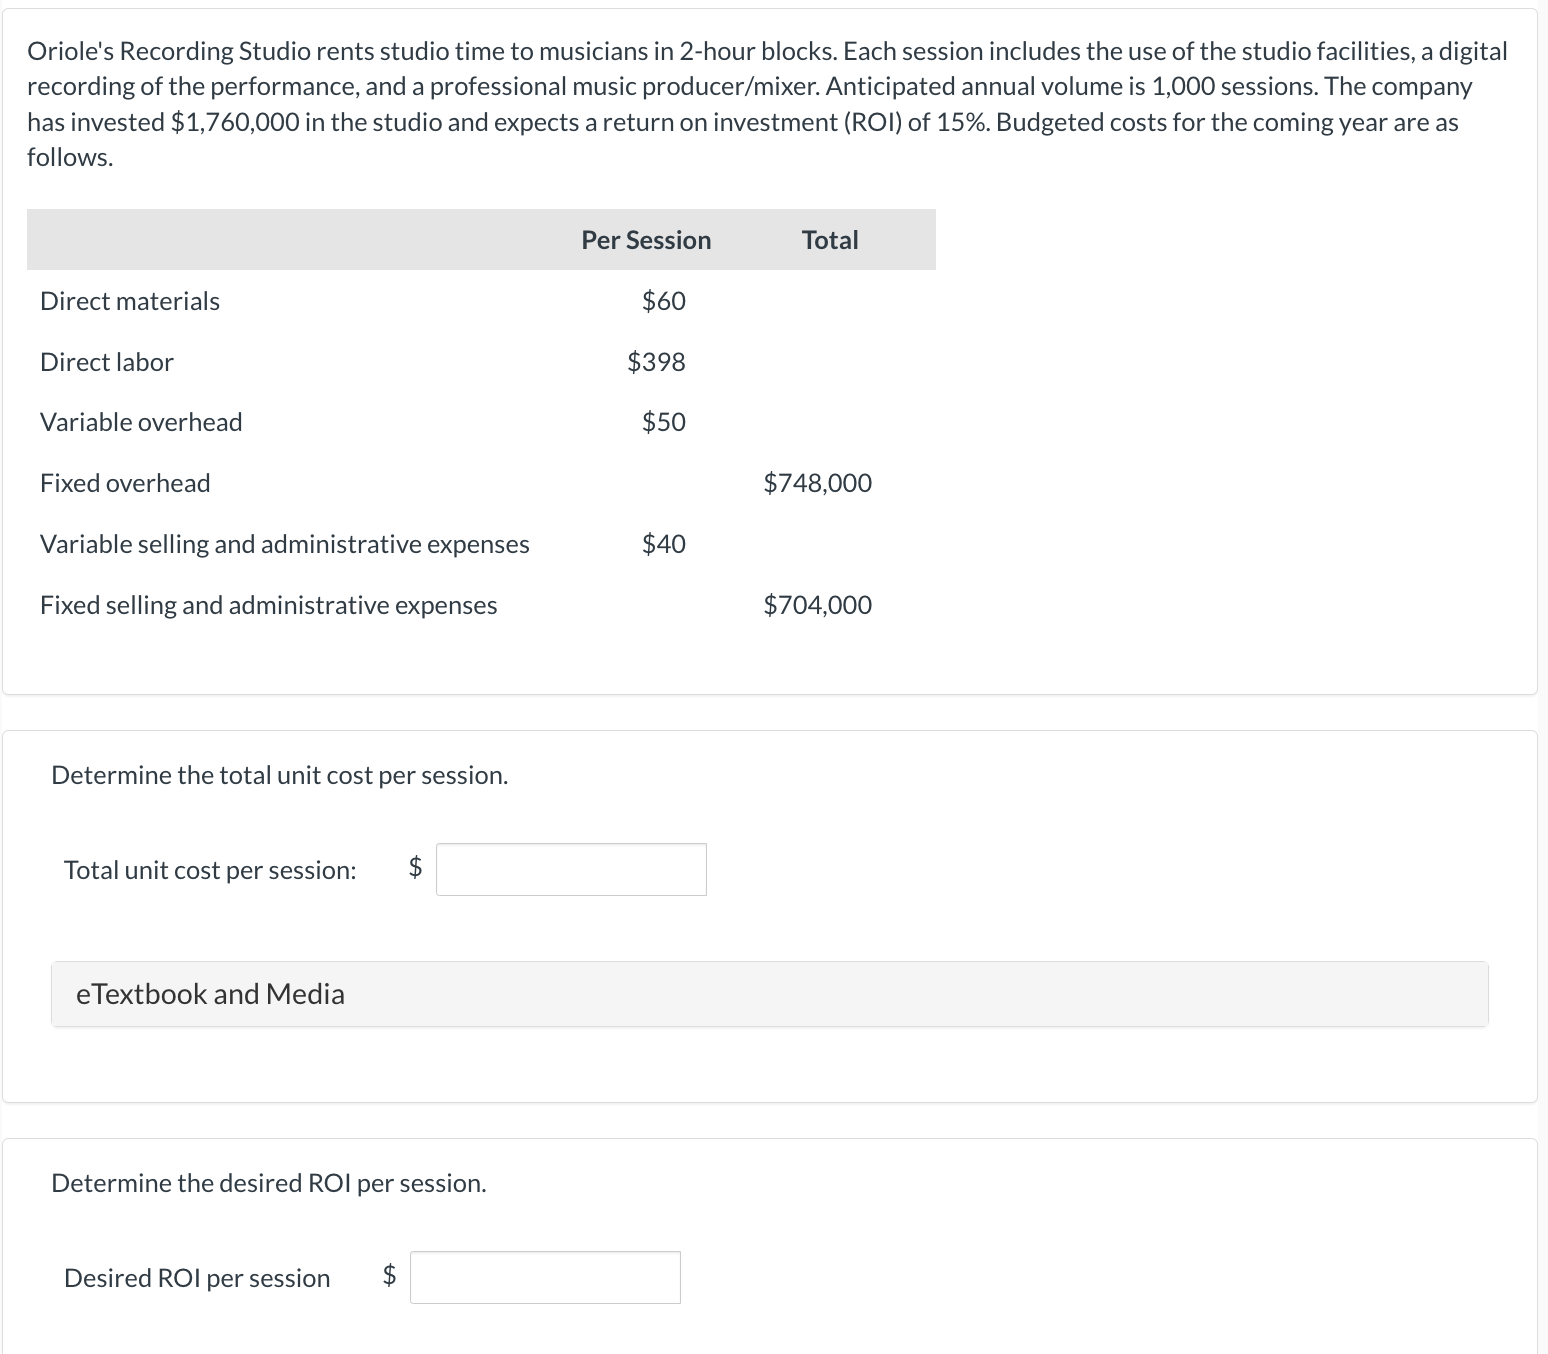Select the Direct materials row label
Image resolution: width=1548 pixels, height=1354 pixels.
click(x=130, y=301)
